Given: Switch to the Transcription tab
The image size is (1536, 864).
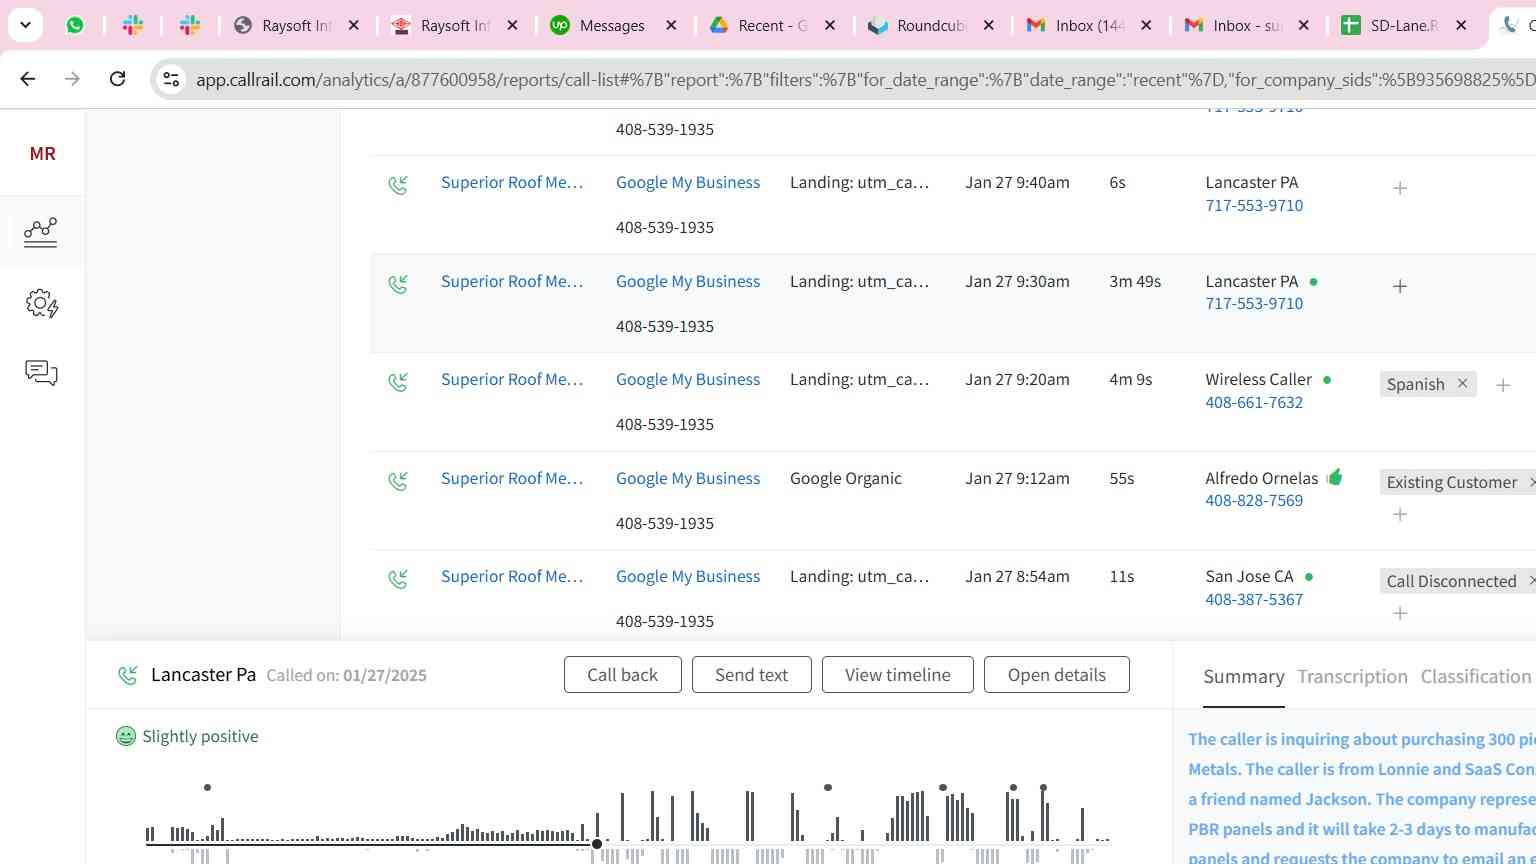Looking at the screenshot, I should coord(1353,677).
